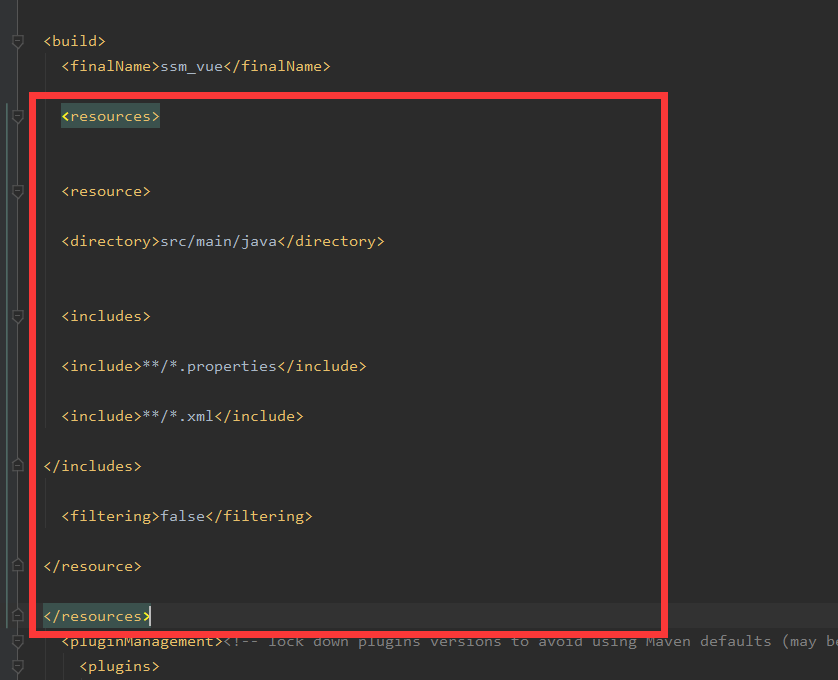Viewport: 838px width, 680px height.
Task: Click the highlighted </resources> closing tag
Action: click(97, 616)
